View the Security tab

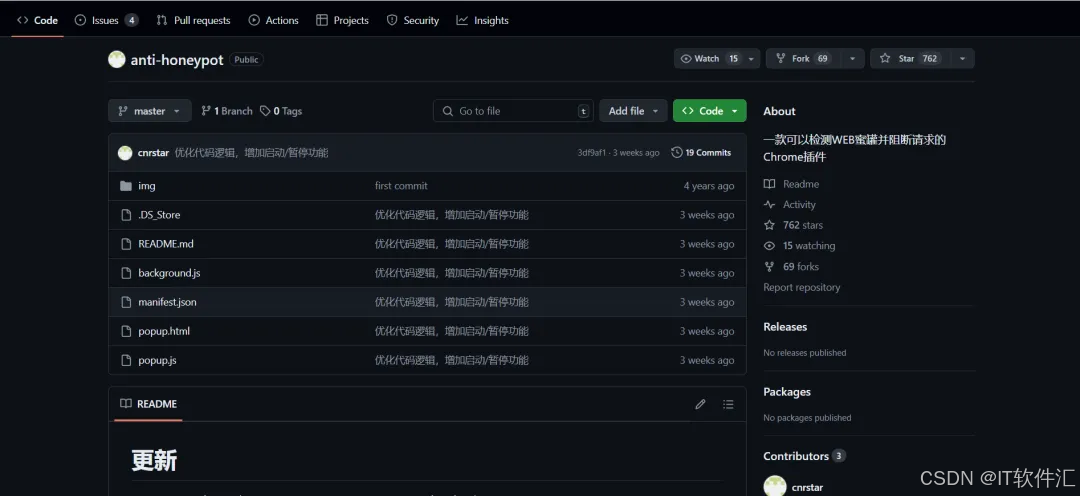point(413,20)
